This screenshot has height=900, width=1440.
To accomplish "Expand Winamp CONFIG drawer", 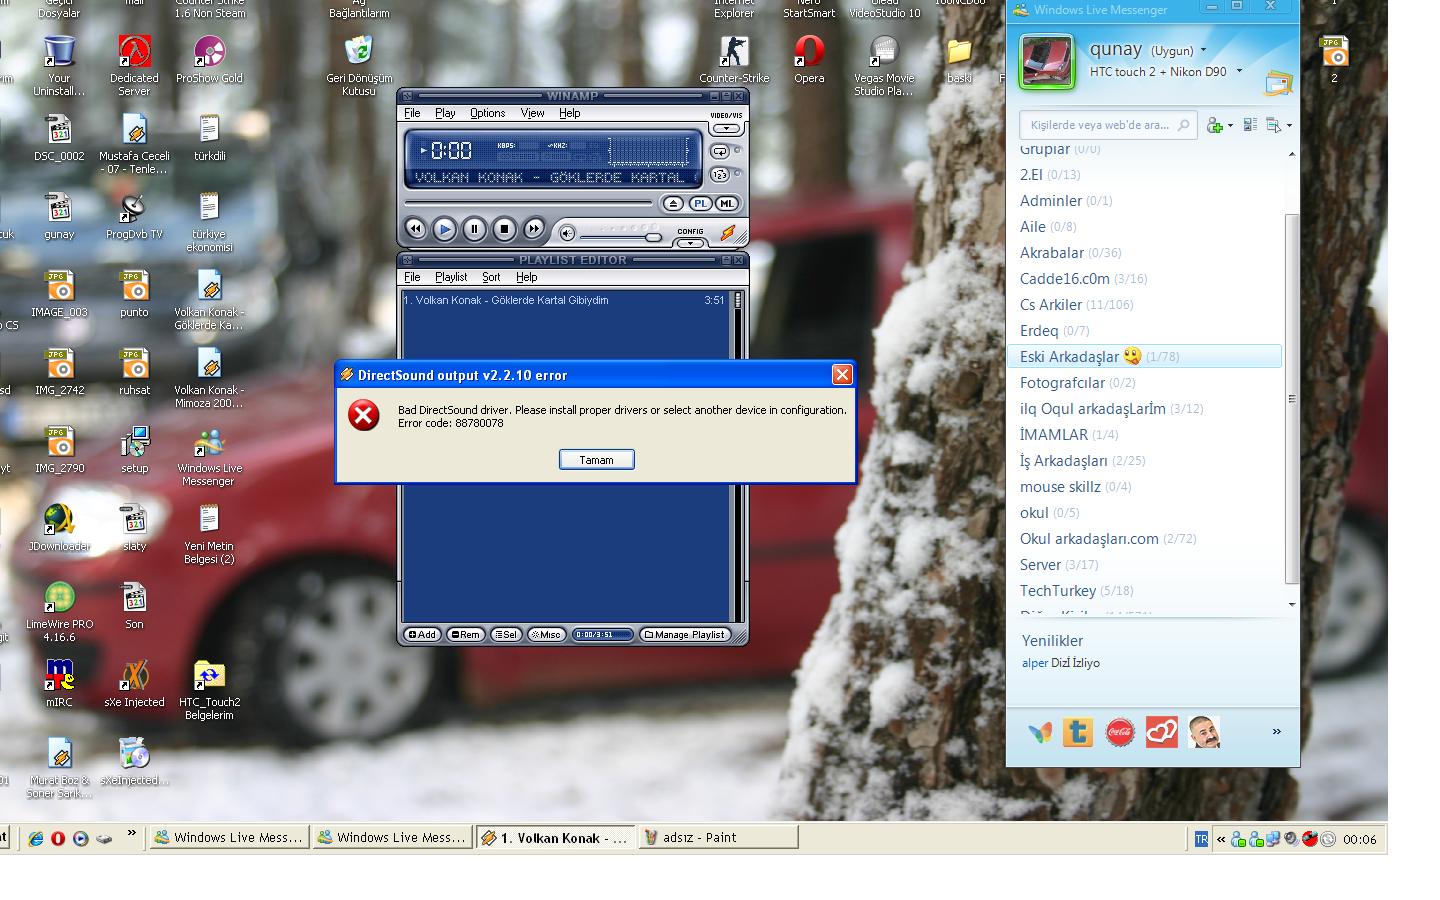I will point(690,243).
